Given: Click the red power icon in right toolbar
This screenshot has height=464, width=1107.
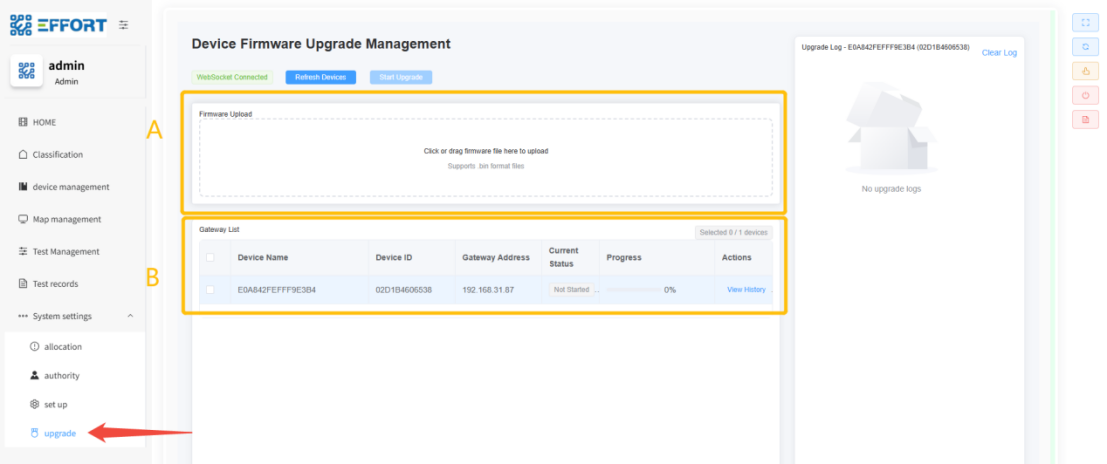Looking at the screenshot, I should [x=1085, y=95].
